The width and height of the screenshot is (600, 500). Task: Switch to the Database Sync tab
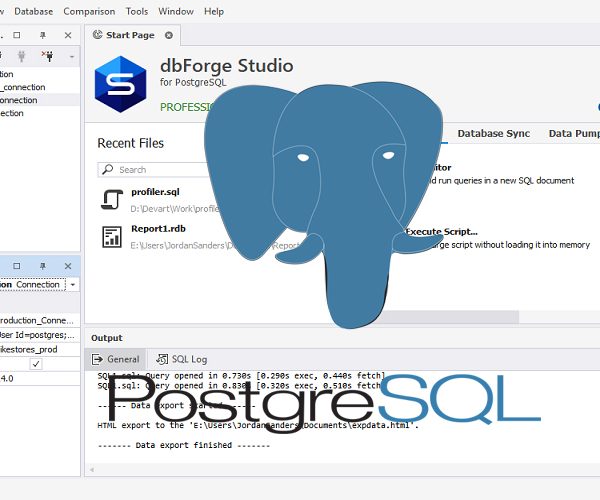494,134
